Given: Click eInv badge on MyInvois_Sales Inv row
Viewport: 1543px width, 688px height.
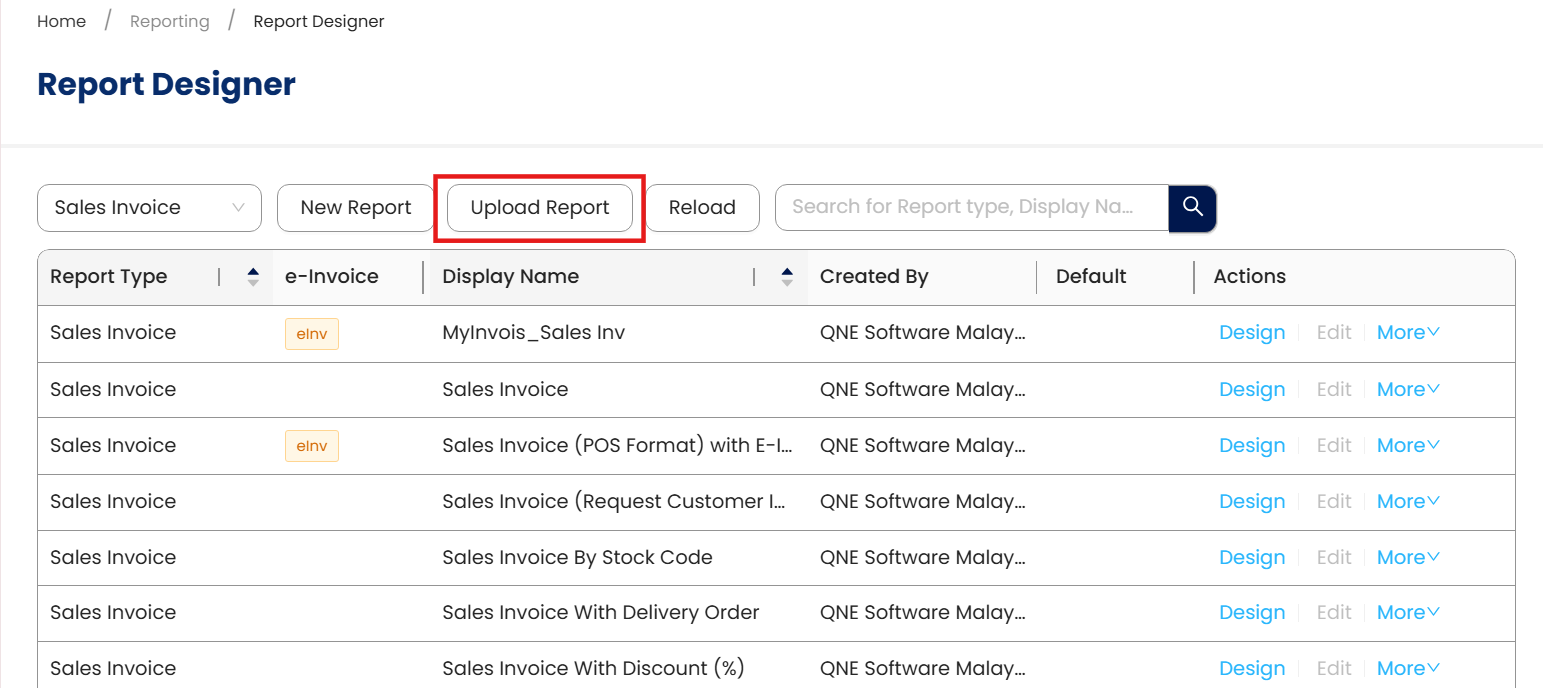Looking at the screenshot, I should pyautogui.click(x=312, y=334).
